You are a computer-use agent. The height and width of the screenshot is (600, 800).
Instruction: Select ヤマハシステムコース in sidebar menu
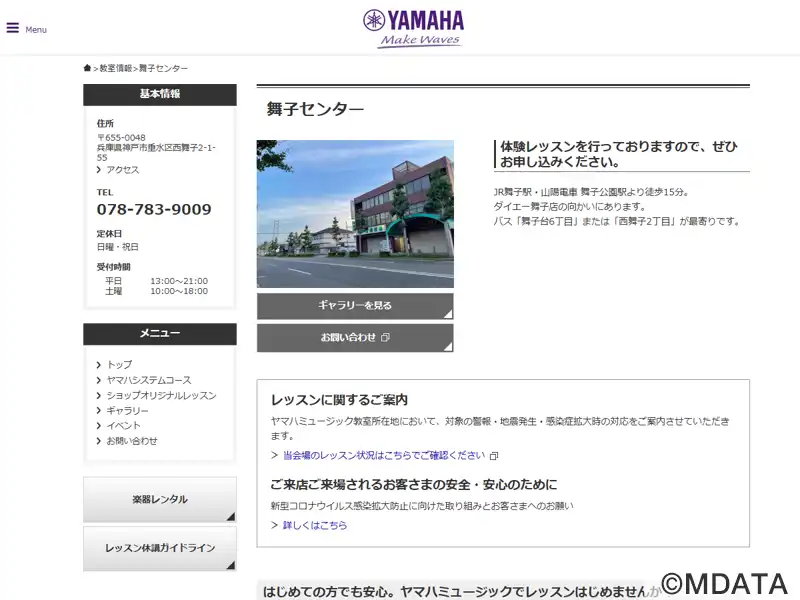pos(149,380)
